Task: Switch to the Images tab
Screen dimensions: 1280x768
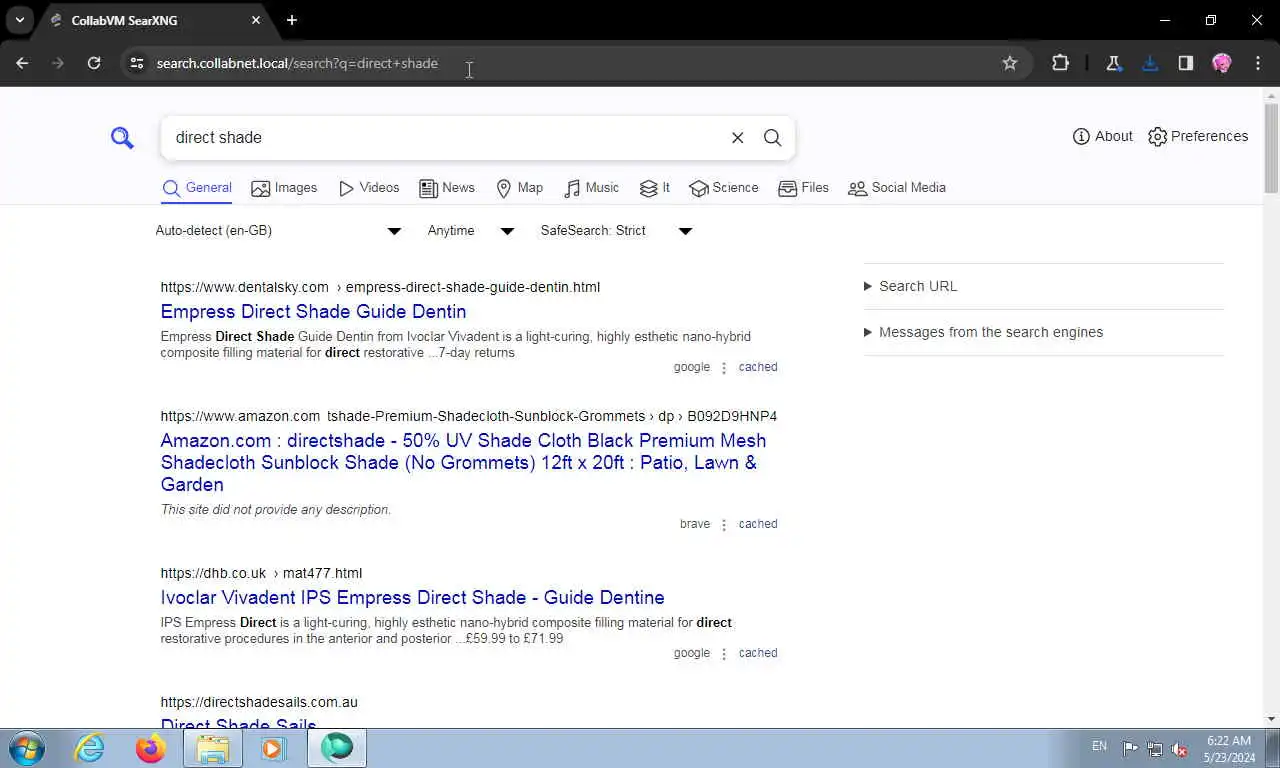Action: [284, 188]
